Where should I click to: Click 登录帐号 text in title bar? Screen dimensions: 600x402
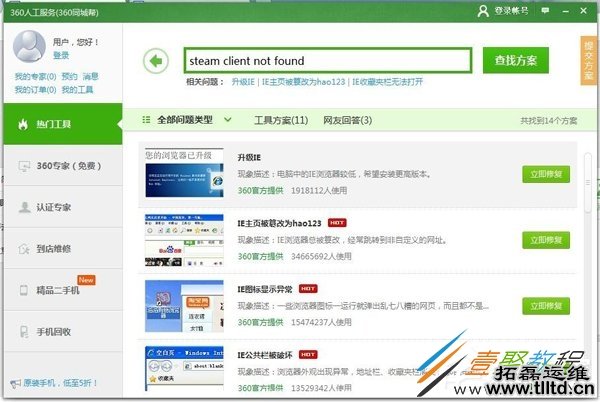coord(511,11)
